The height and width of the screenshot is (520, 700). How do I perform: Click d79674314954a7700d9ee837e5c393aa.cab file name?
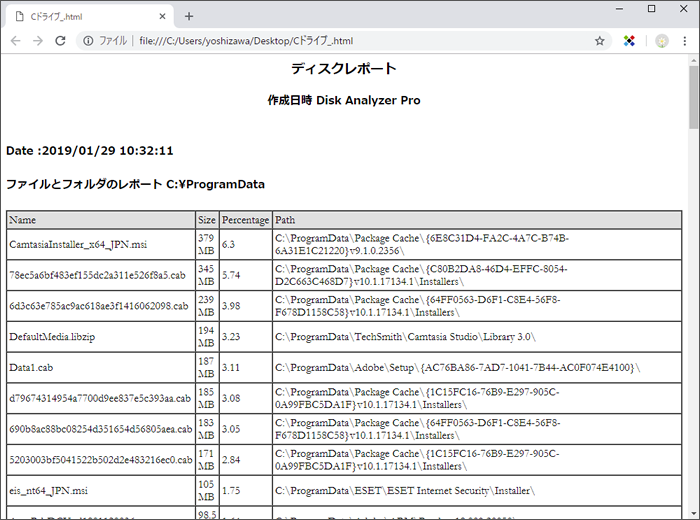coord(100,399)
